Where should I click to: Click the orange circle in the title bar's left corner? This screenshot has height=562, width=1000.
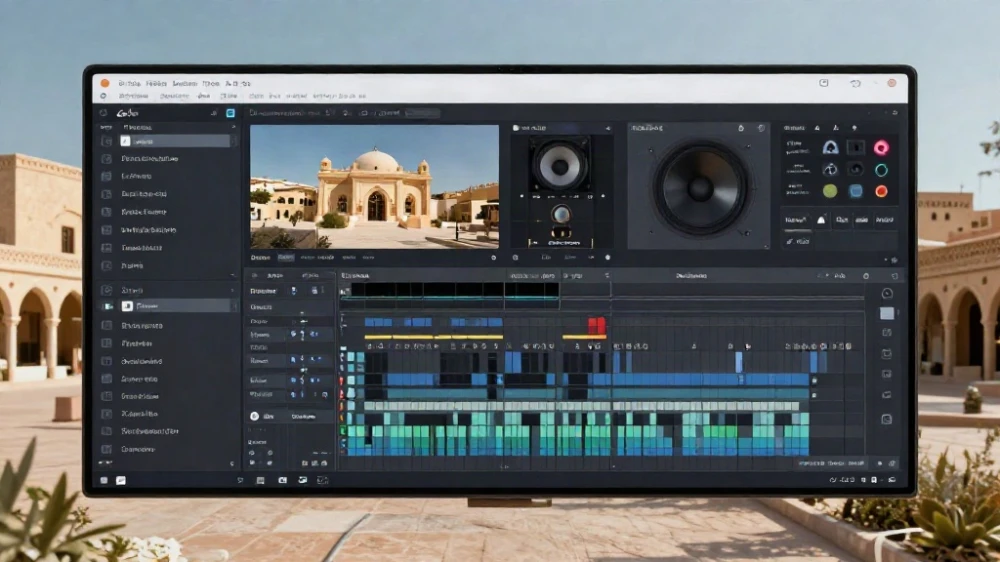click(x=105, y=83)
